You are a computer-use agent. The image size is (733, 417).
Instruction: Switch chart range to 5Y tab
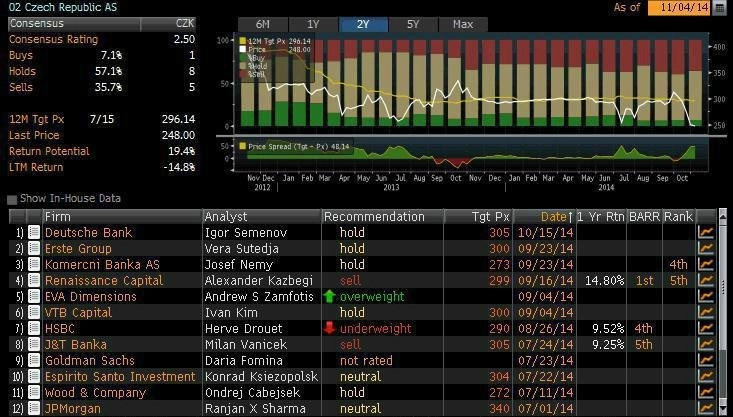(413, 24)
